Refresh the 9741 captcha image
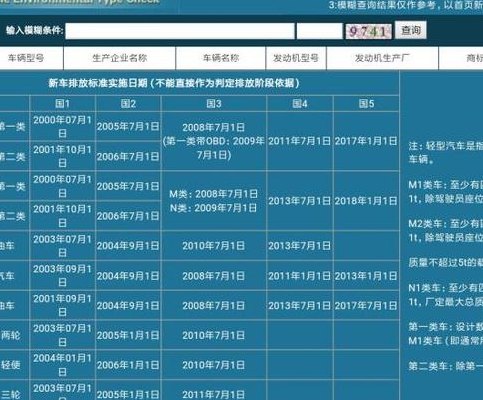The width and height of the screenshot is (483, 400). point(368,32)
